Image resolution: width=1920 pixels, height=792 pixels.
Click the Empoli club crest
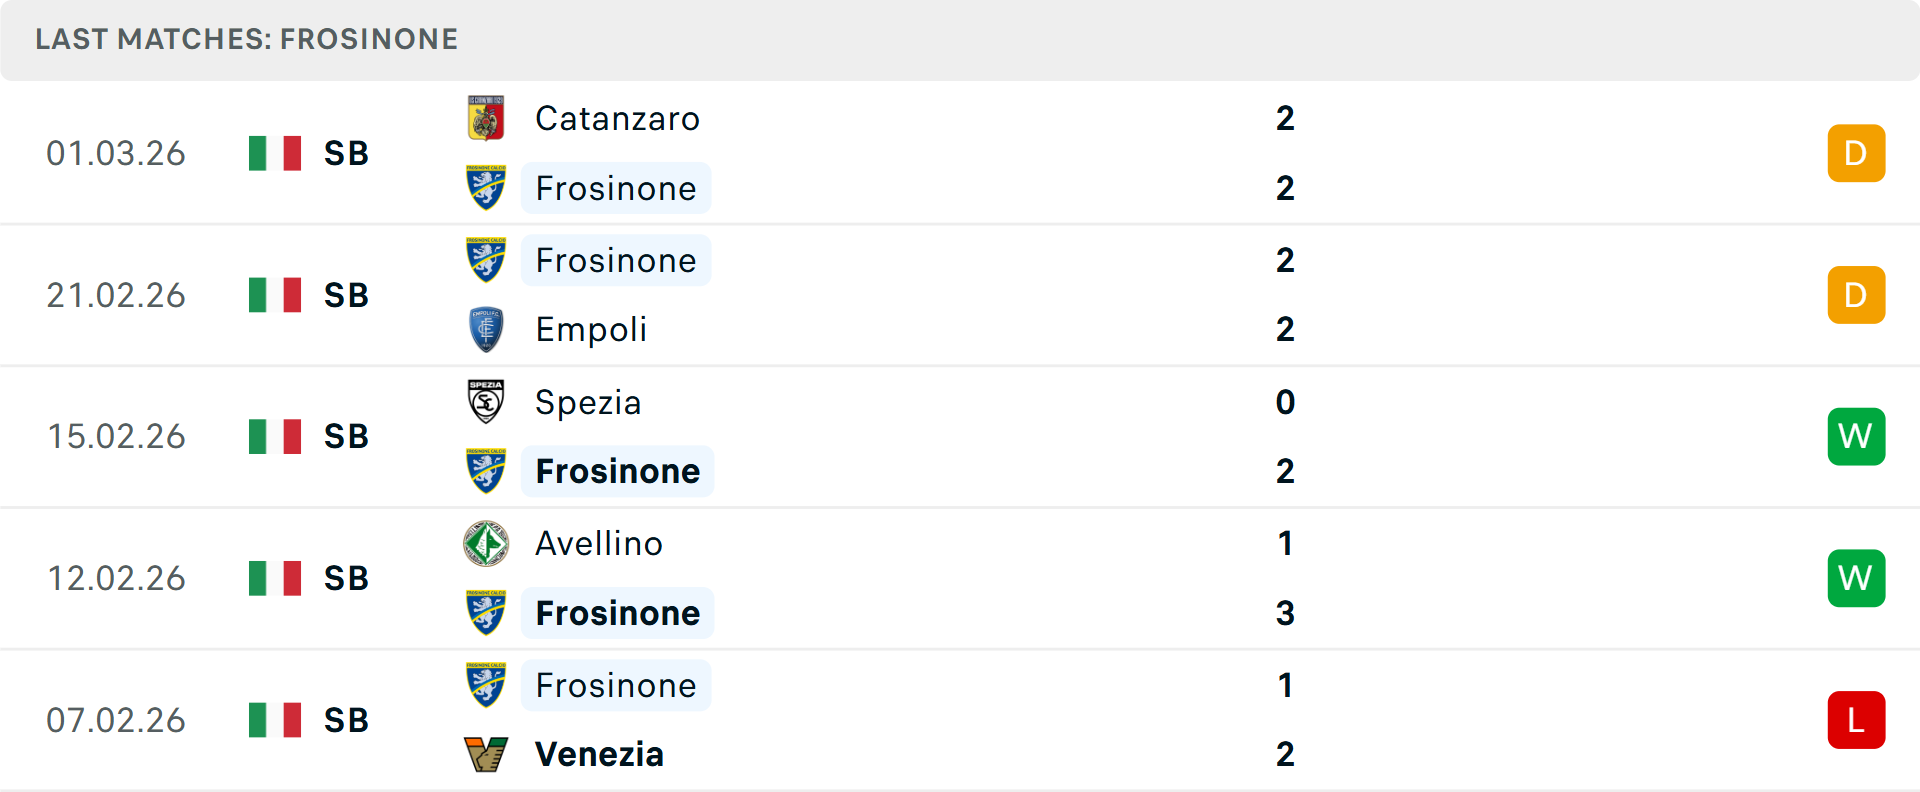(x=485, y=329)
